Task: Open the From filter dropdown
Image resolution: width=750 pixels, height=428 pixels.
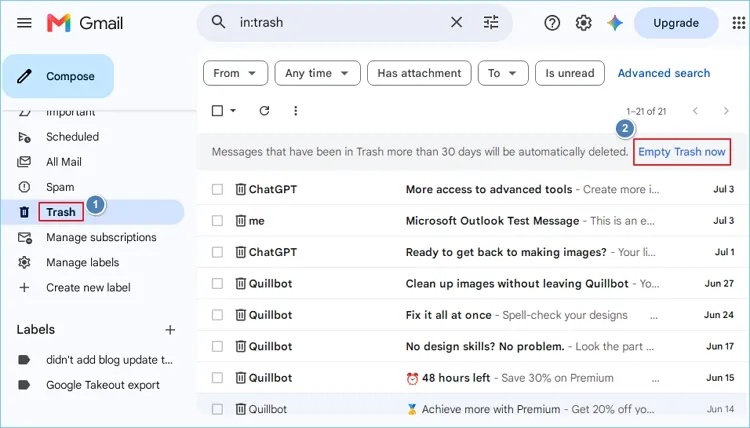Action: tap(235, 73)
